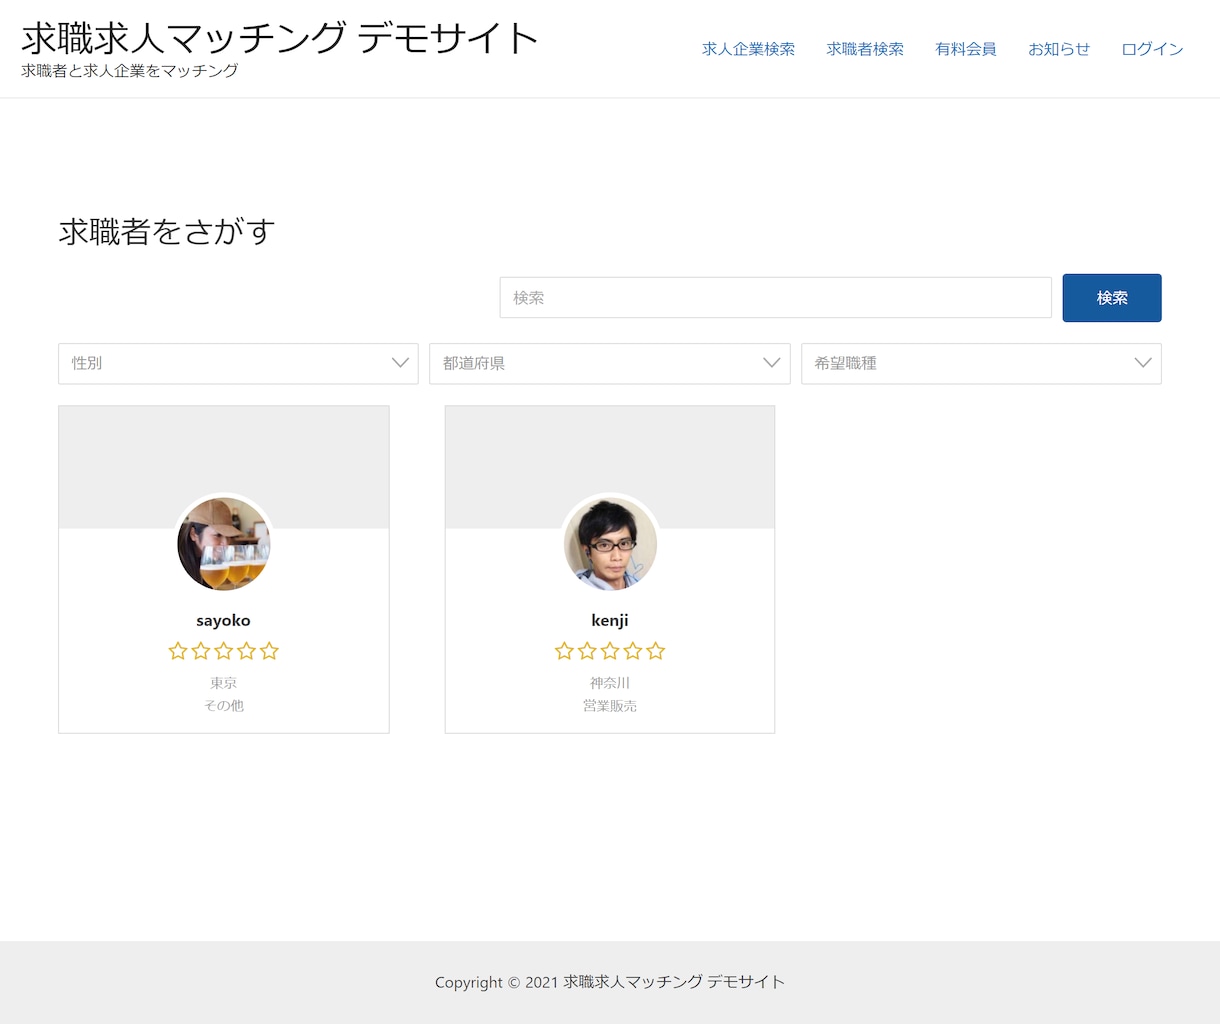Expand the 都道府県 dropdown
1220x1024 pixels.
(x=610, y=363)
